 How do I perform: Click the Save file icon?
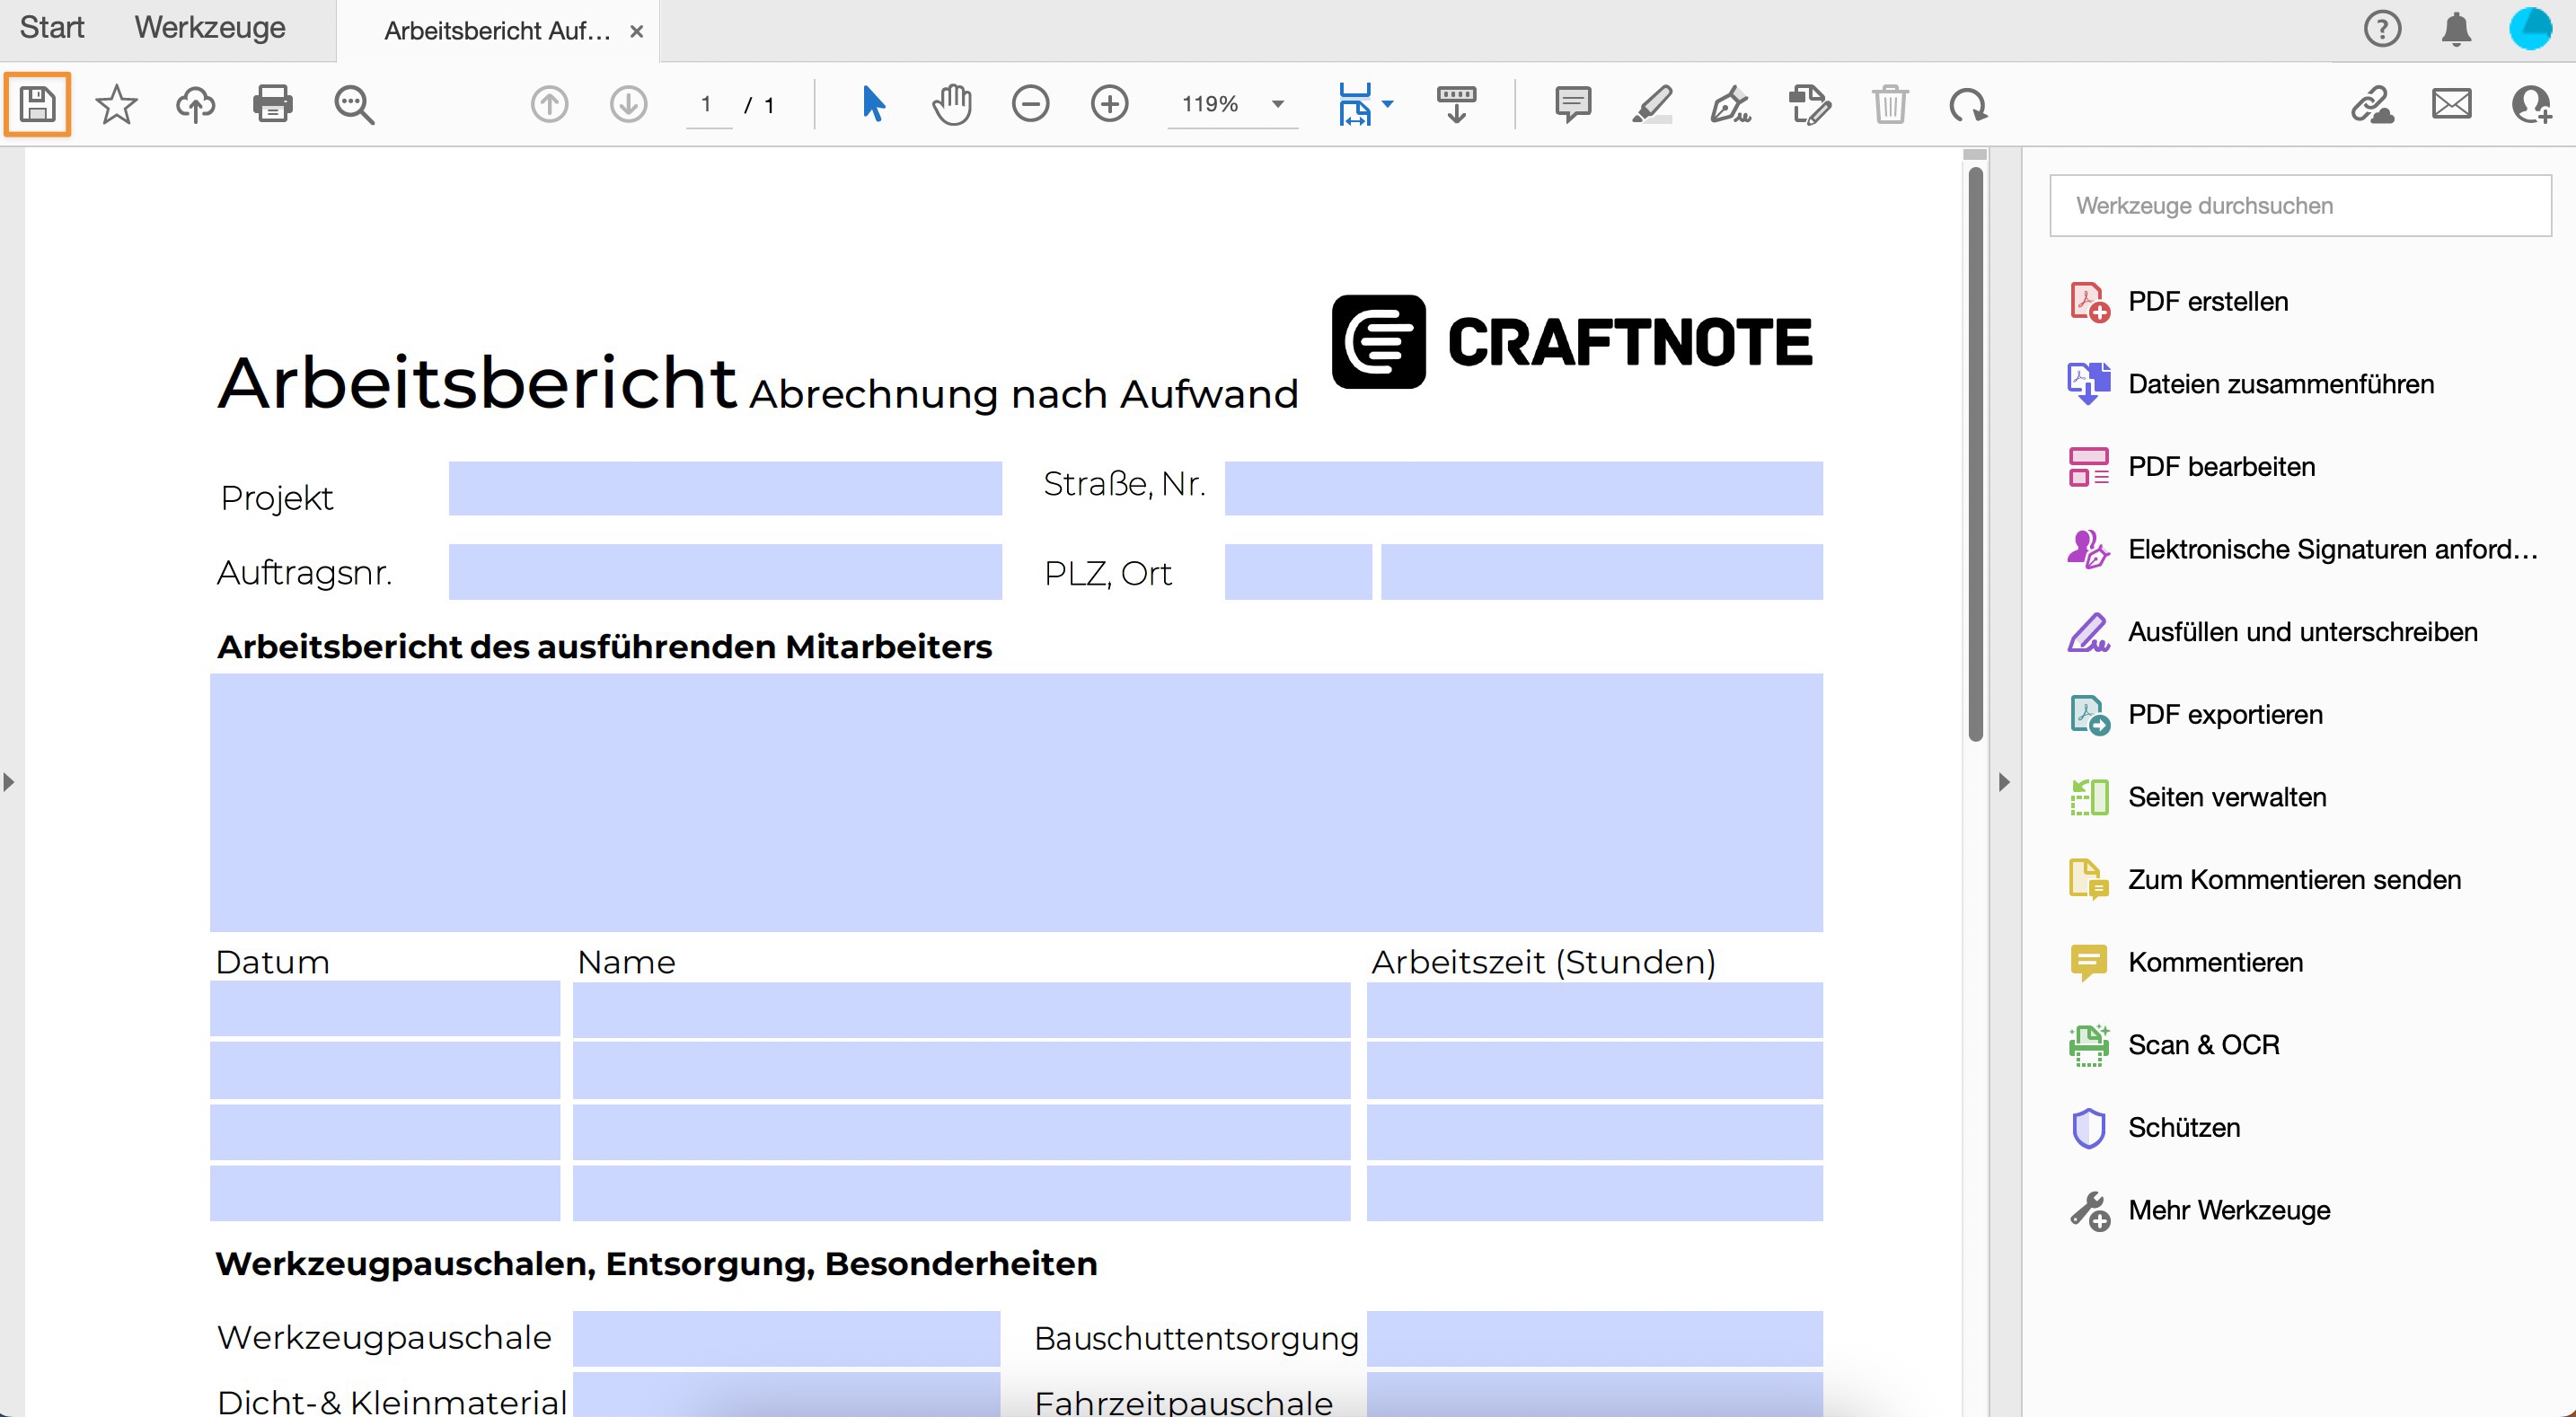click(38, 104)
